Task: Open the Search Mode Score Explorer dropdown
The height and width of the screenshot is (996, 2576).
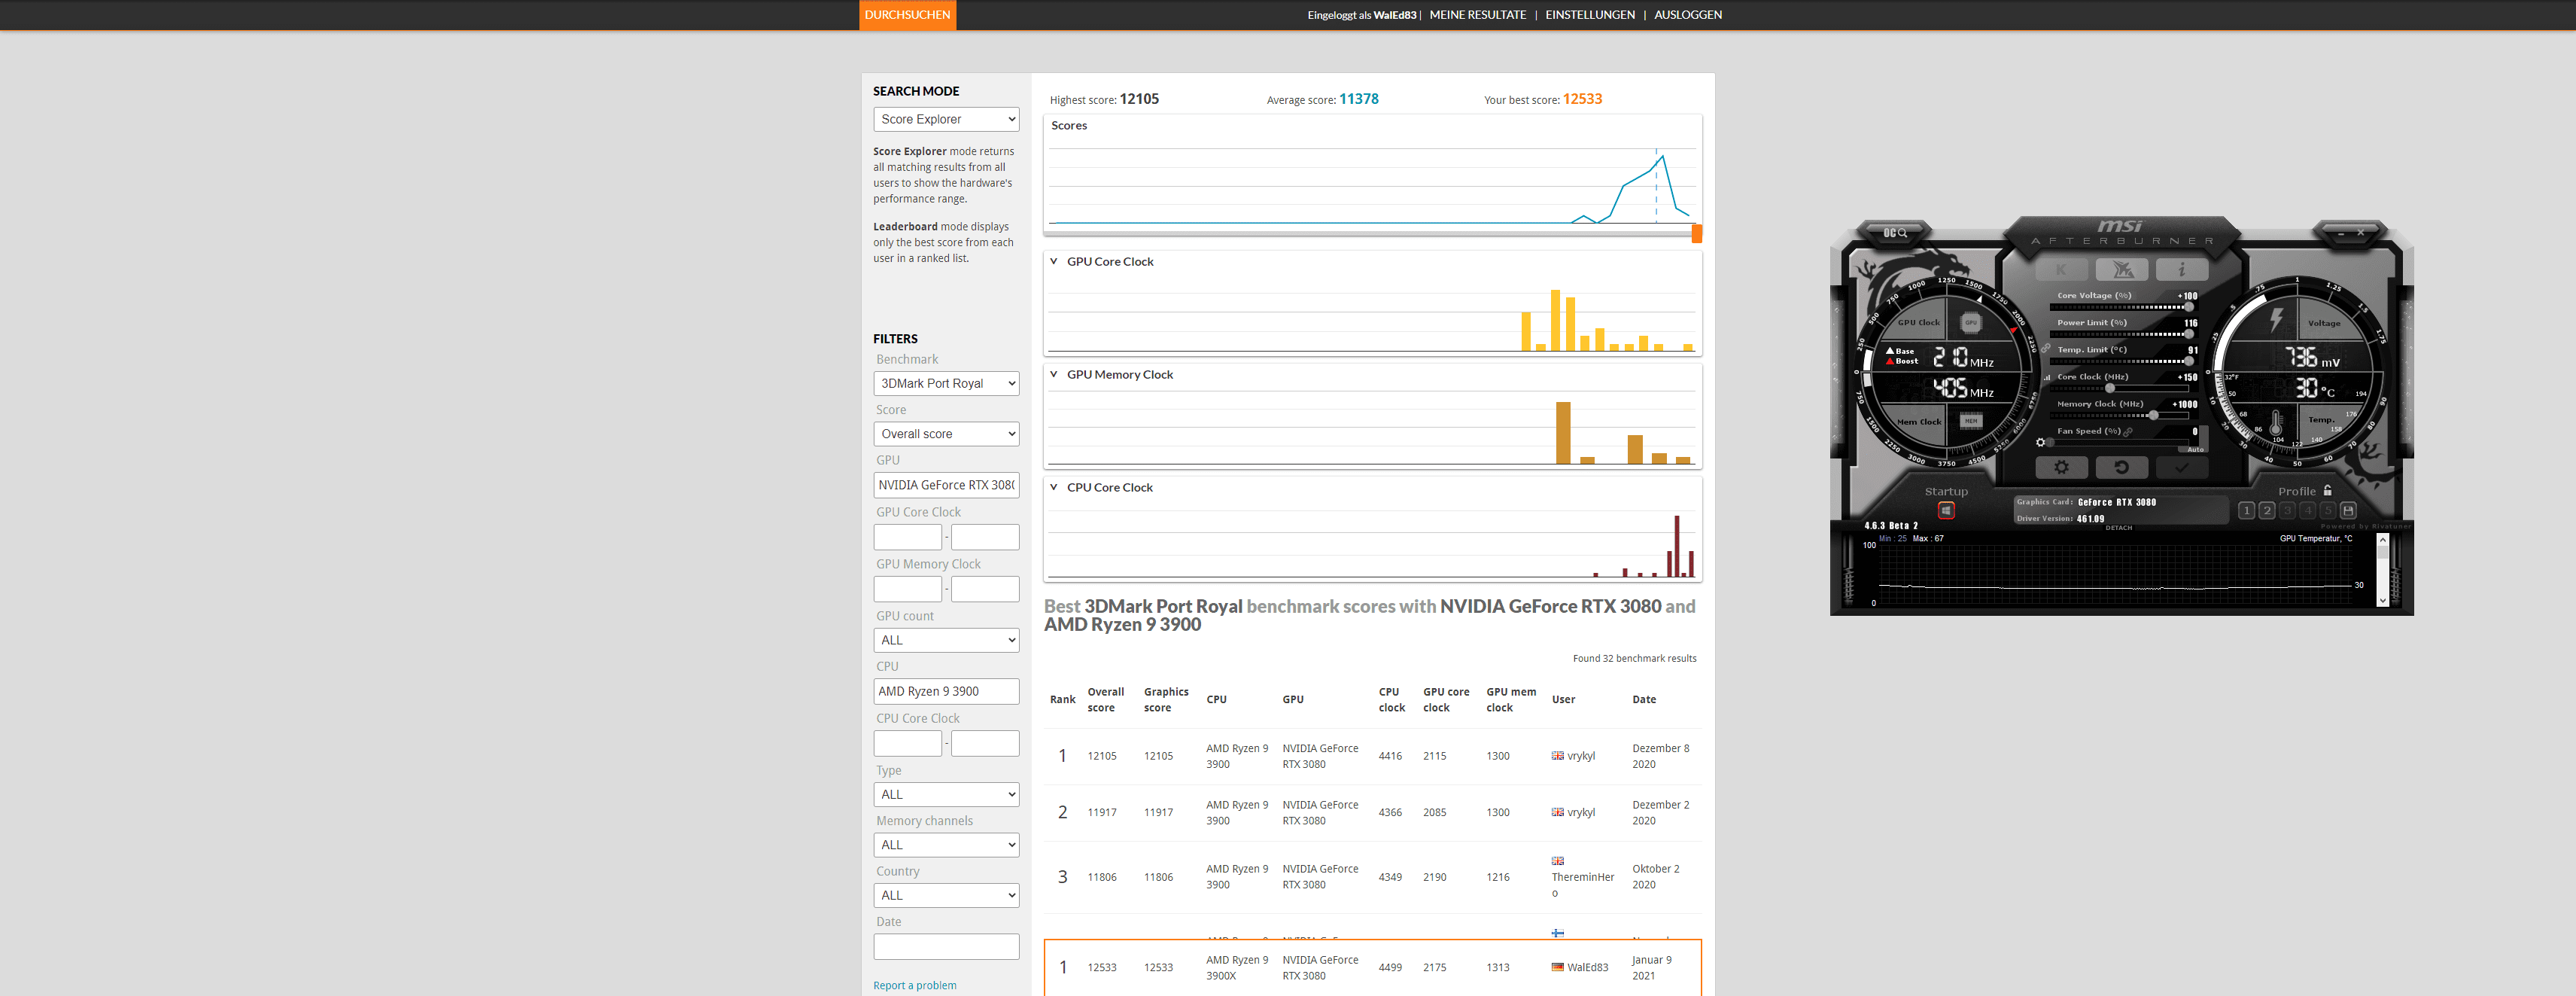Action: point(946,119)
